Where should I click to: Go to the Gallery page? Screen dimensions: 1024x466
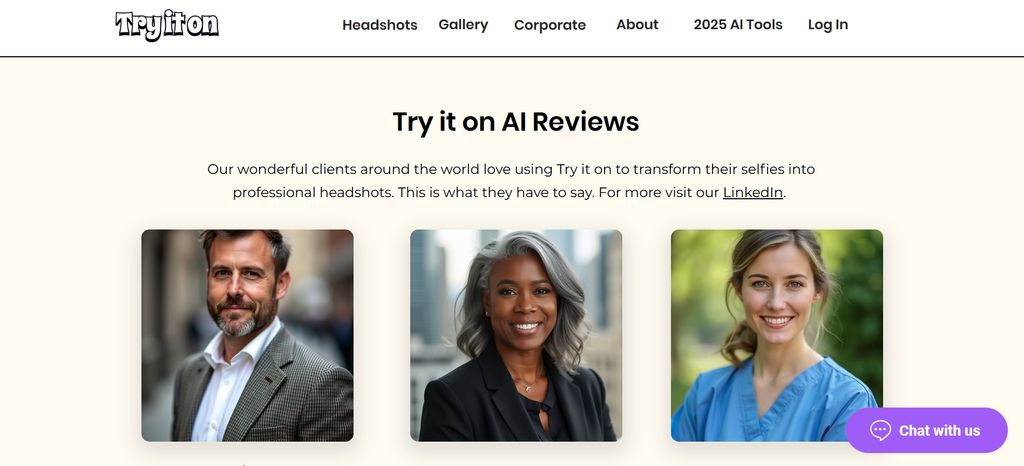463,25
